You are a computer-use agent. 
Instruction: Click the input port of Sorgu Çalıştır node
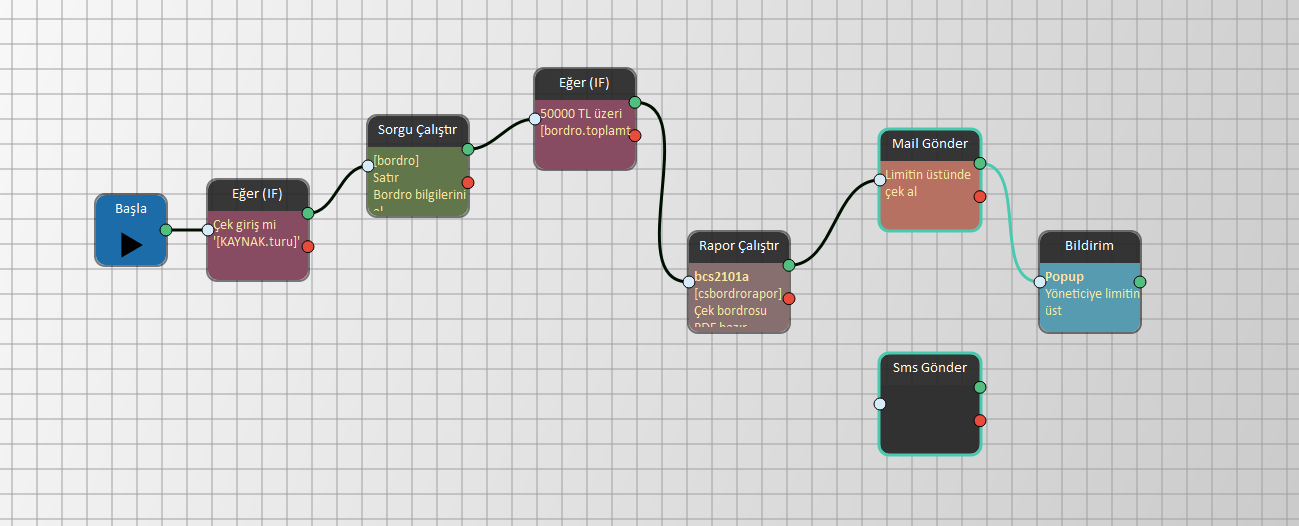(x=368, y=166)
